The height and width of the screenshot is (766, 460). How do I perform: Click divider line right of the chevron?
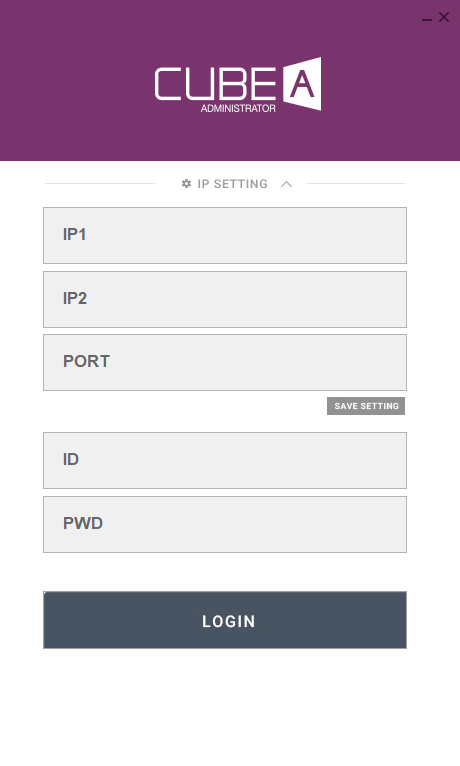[356, 184]
